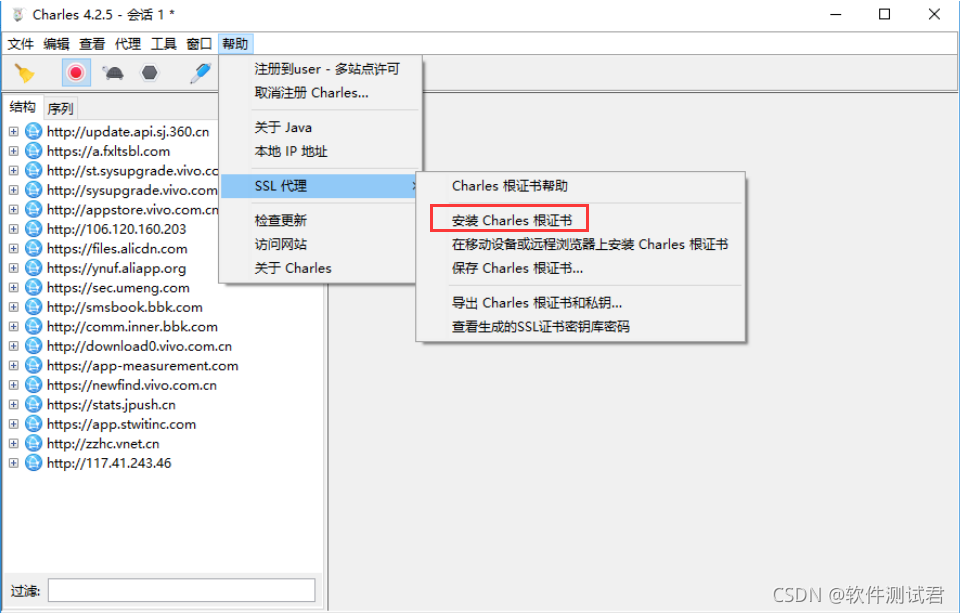
Task: Click the 过滤 filter input field
Action: (x=181, y=590)
